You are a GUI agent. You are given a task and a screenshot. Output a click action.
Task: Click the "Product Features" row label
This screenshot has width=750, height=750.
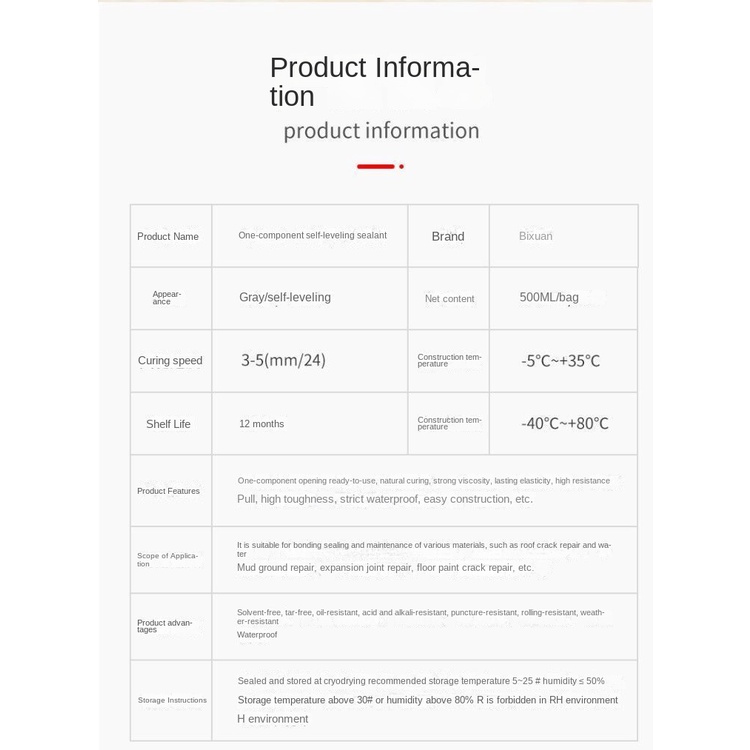(x=168, y=491)
